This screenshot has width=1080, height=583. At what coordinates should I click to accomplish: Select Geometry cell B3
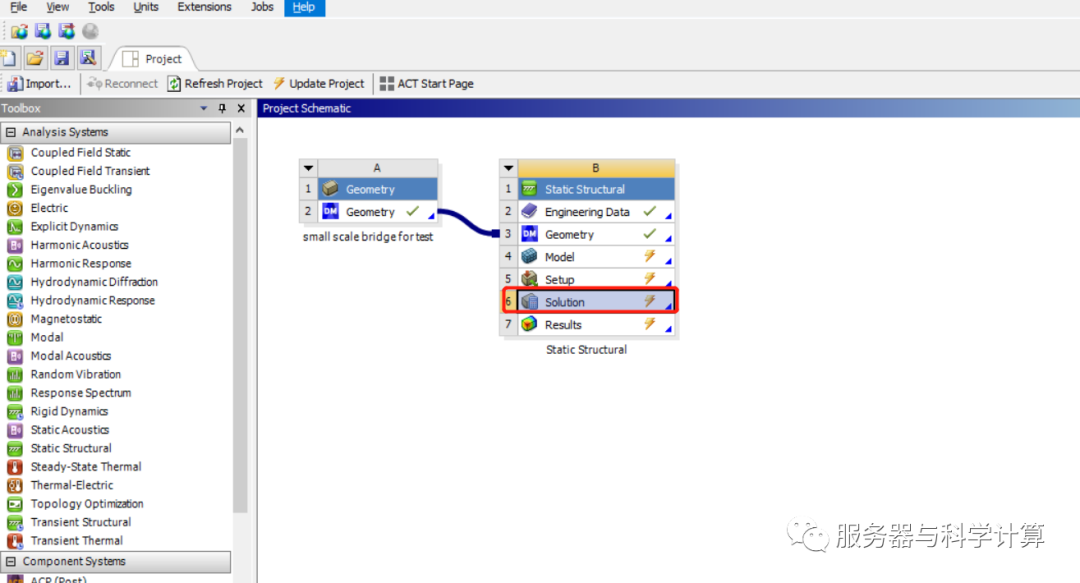(x=596, y=235)
